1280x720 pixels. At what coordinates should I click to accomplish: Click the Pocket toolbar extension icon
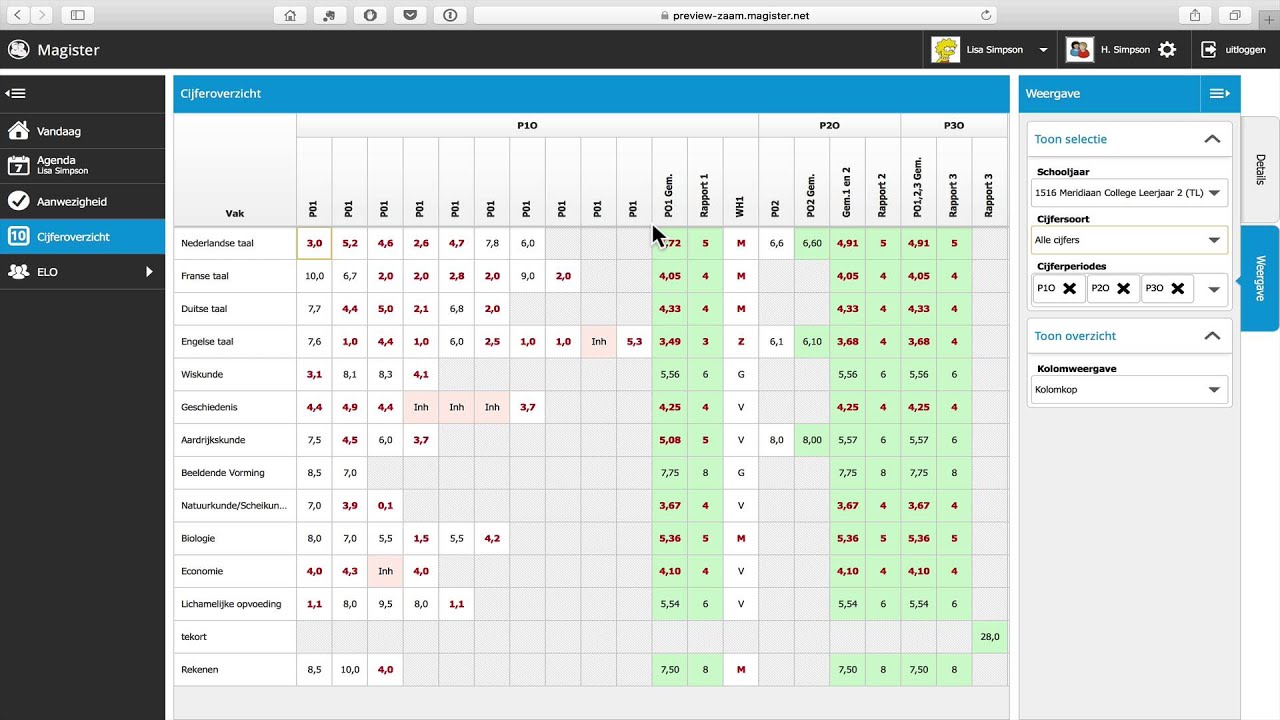pyautogui.click(x=410, y=15)
